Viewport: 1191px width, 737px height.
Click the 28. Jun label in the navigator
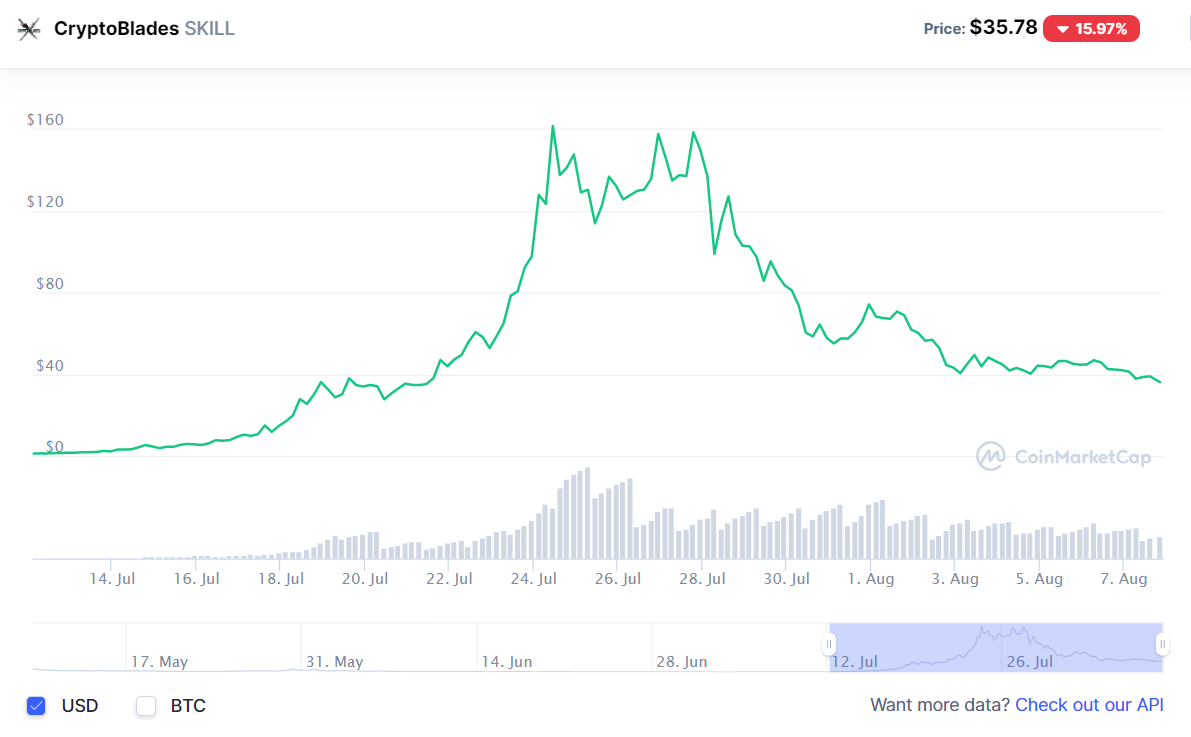coord(682,662)
